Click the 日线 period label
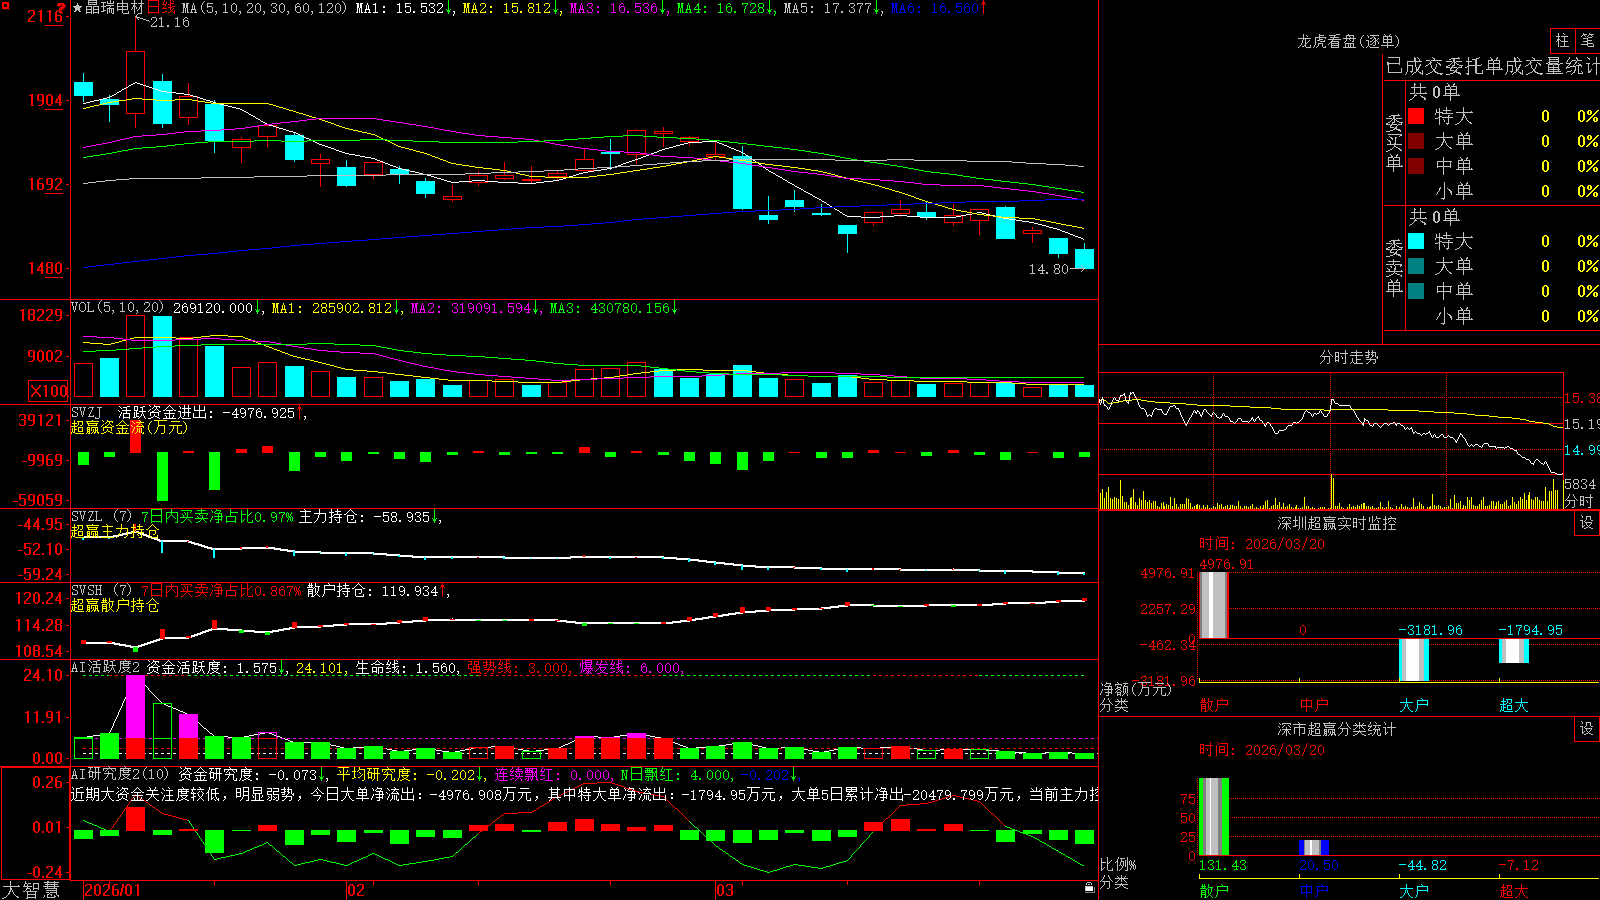 (161, 8)
